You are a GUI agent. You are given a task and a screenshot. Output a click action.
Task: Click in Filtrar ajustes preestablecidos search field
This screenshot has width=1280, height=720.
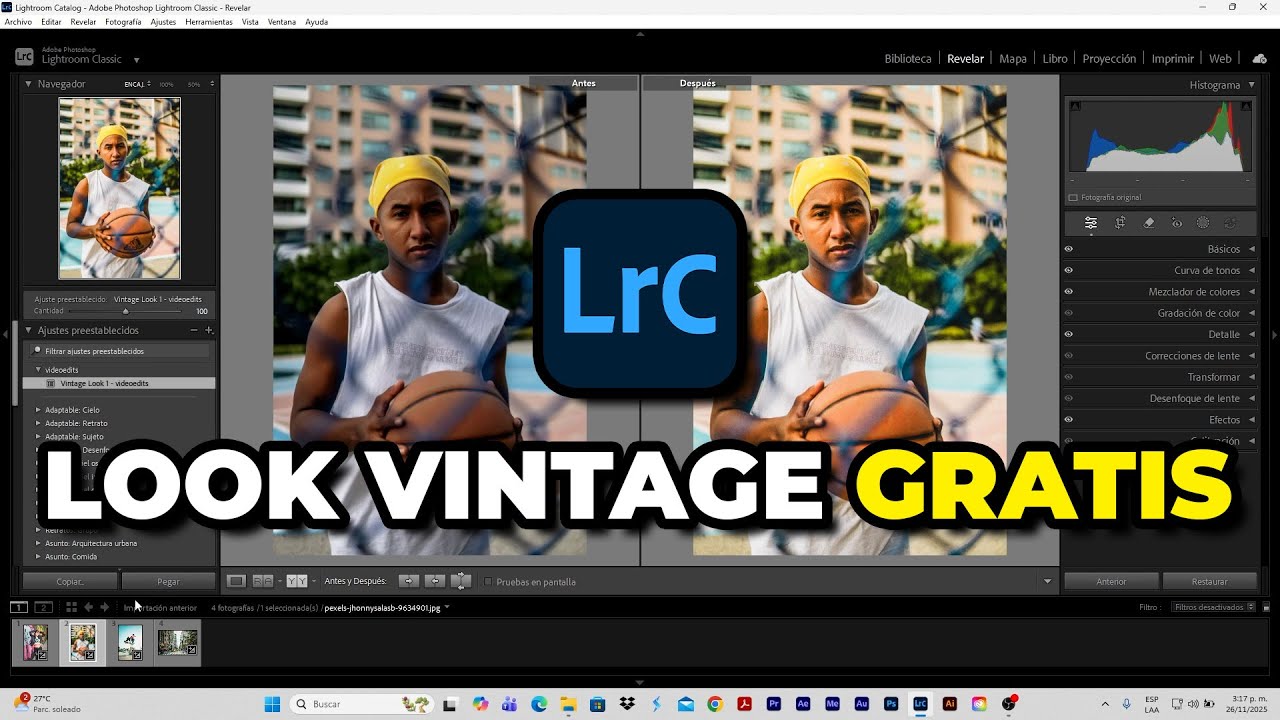[x=121, y=351]
